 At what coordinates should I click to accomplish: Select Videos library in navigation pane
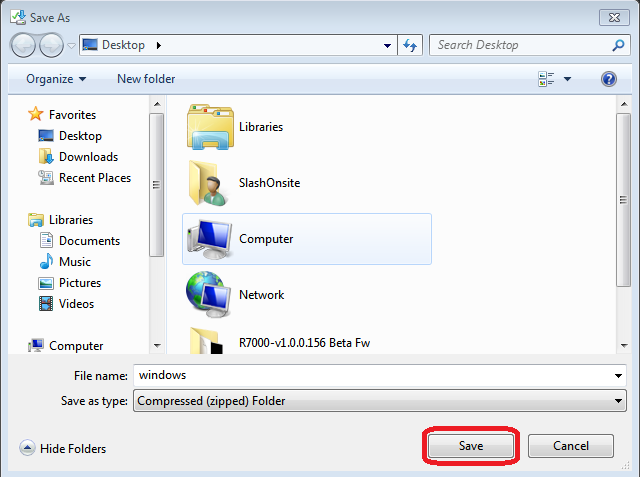tap(76, 304)
